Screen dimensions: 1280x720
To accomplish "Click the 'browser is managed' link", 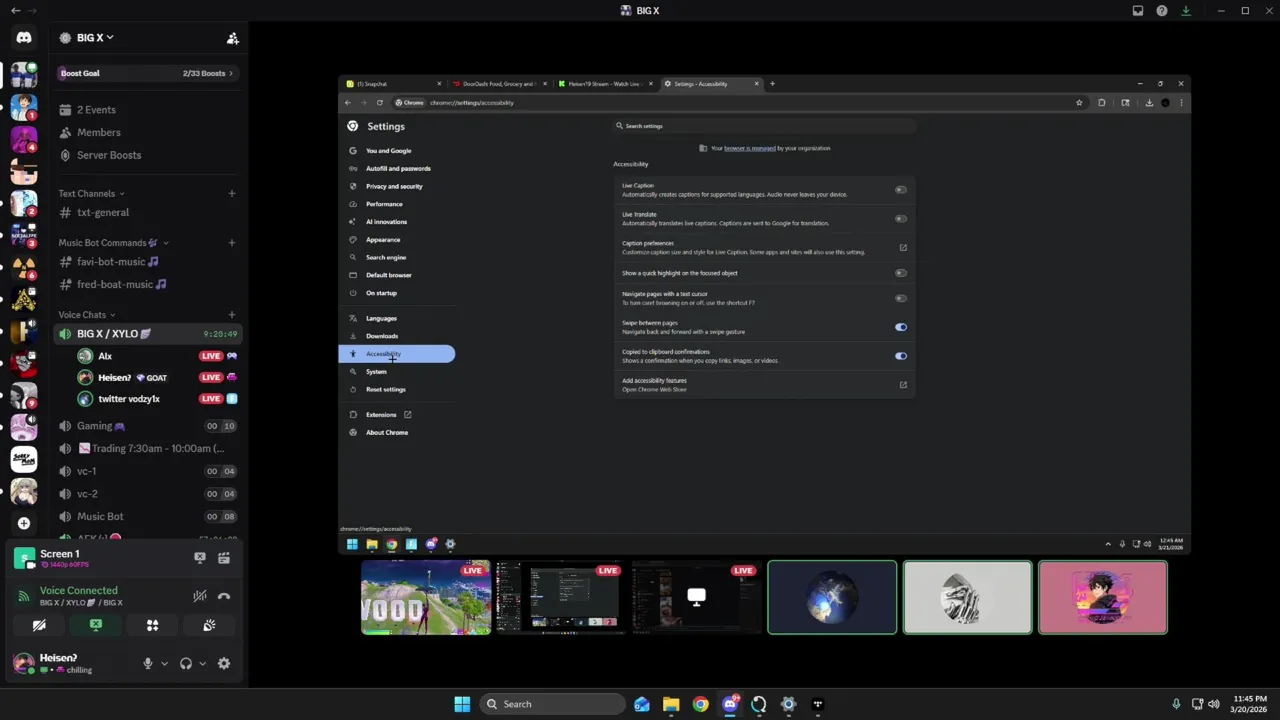I will click(750, 148).
